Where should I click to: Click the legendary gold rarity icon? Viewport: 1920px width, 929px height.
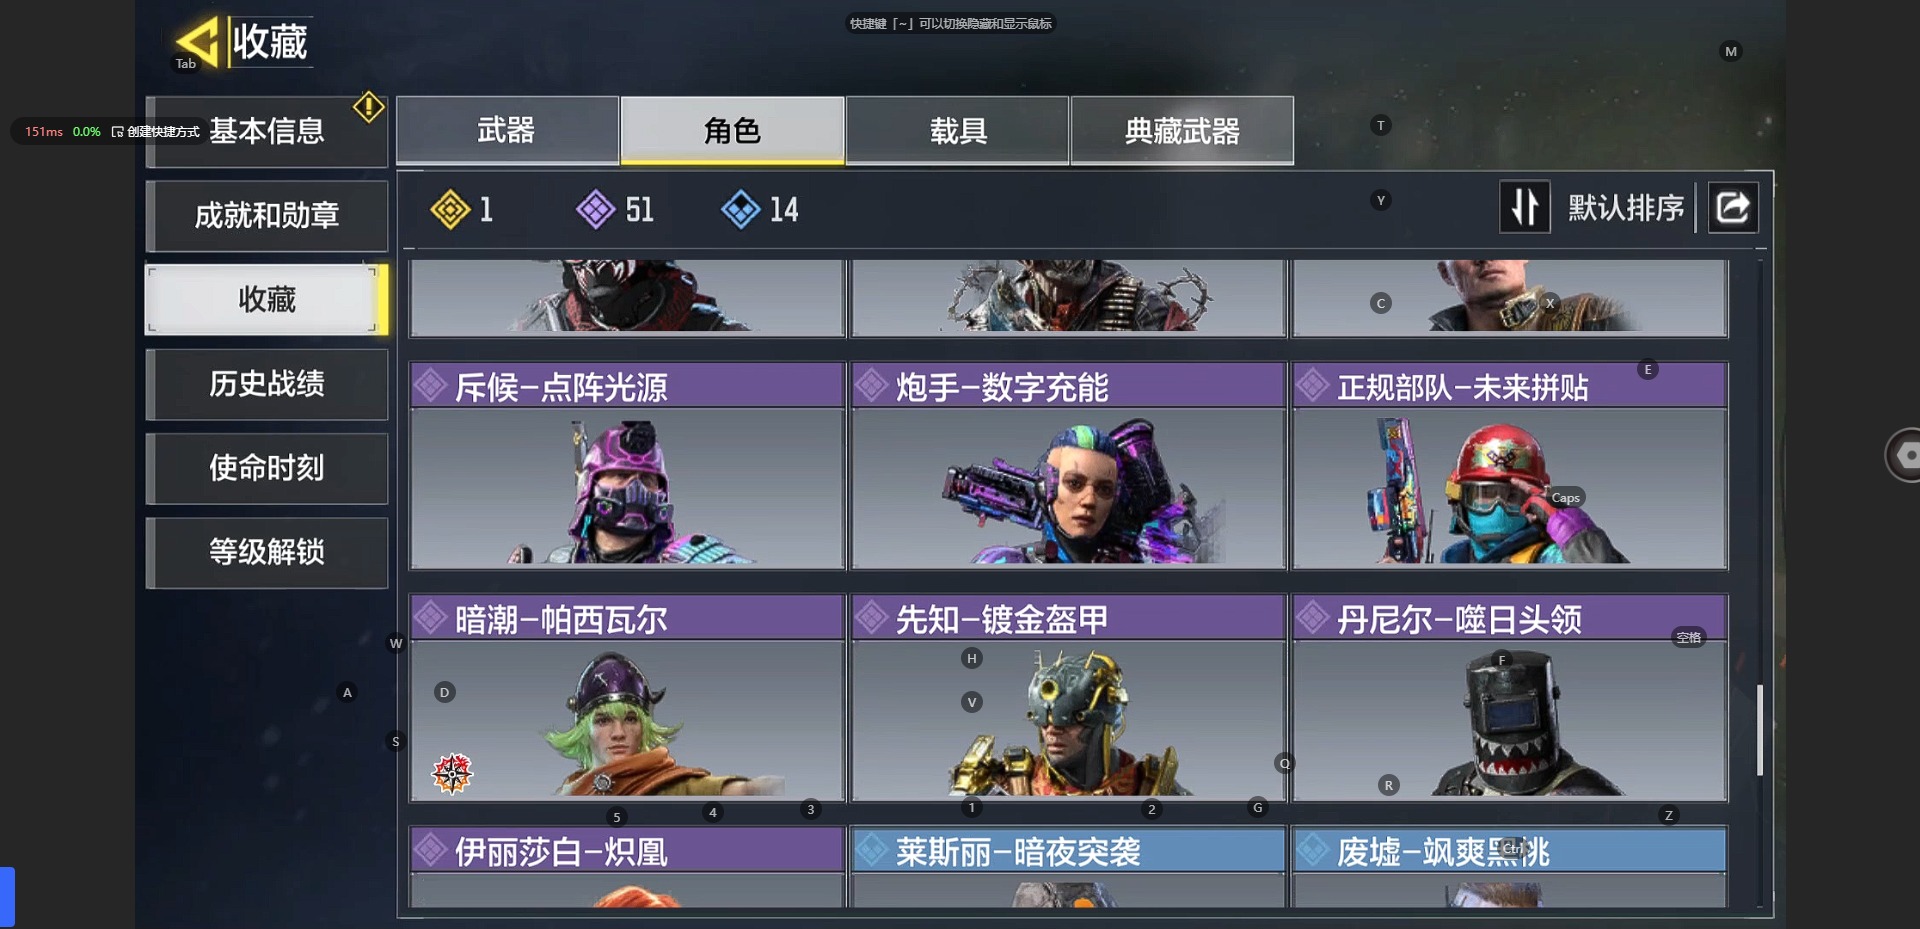pyautogui.click(x=450, y=209)
